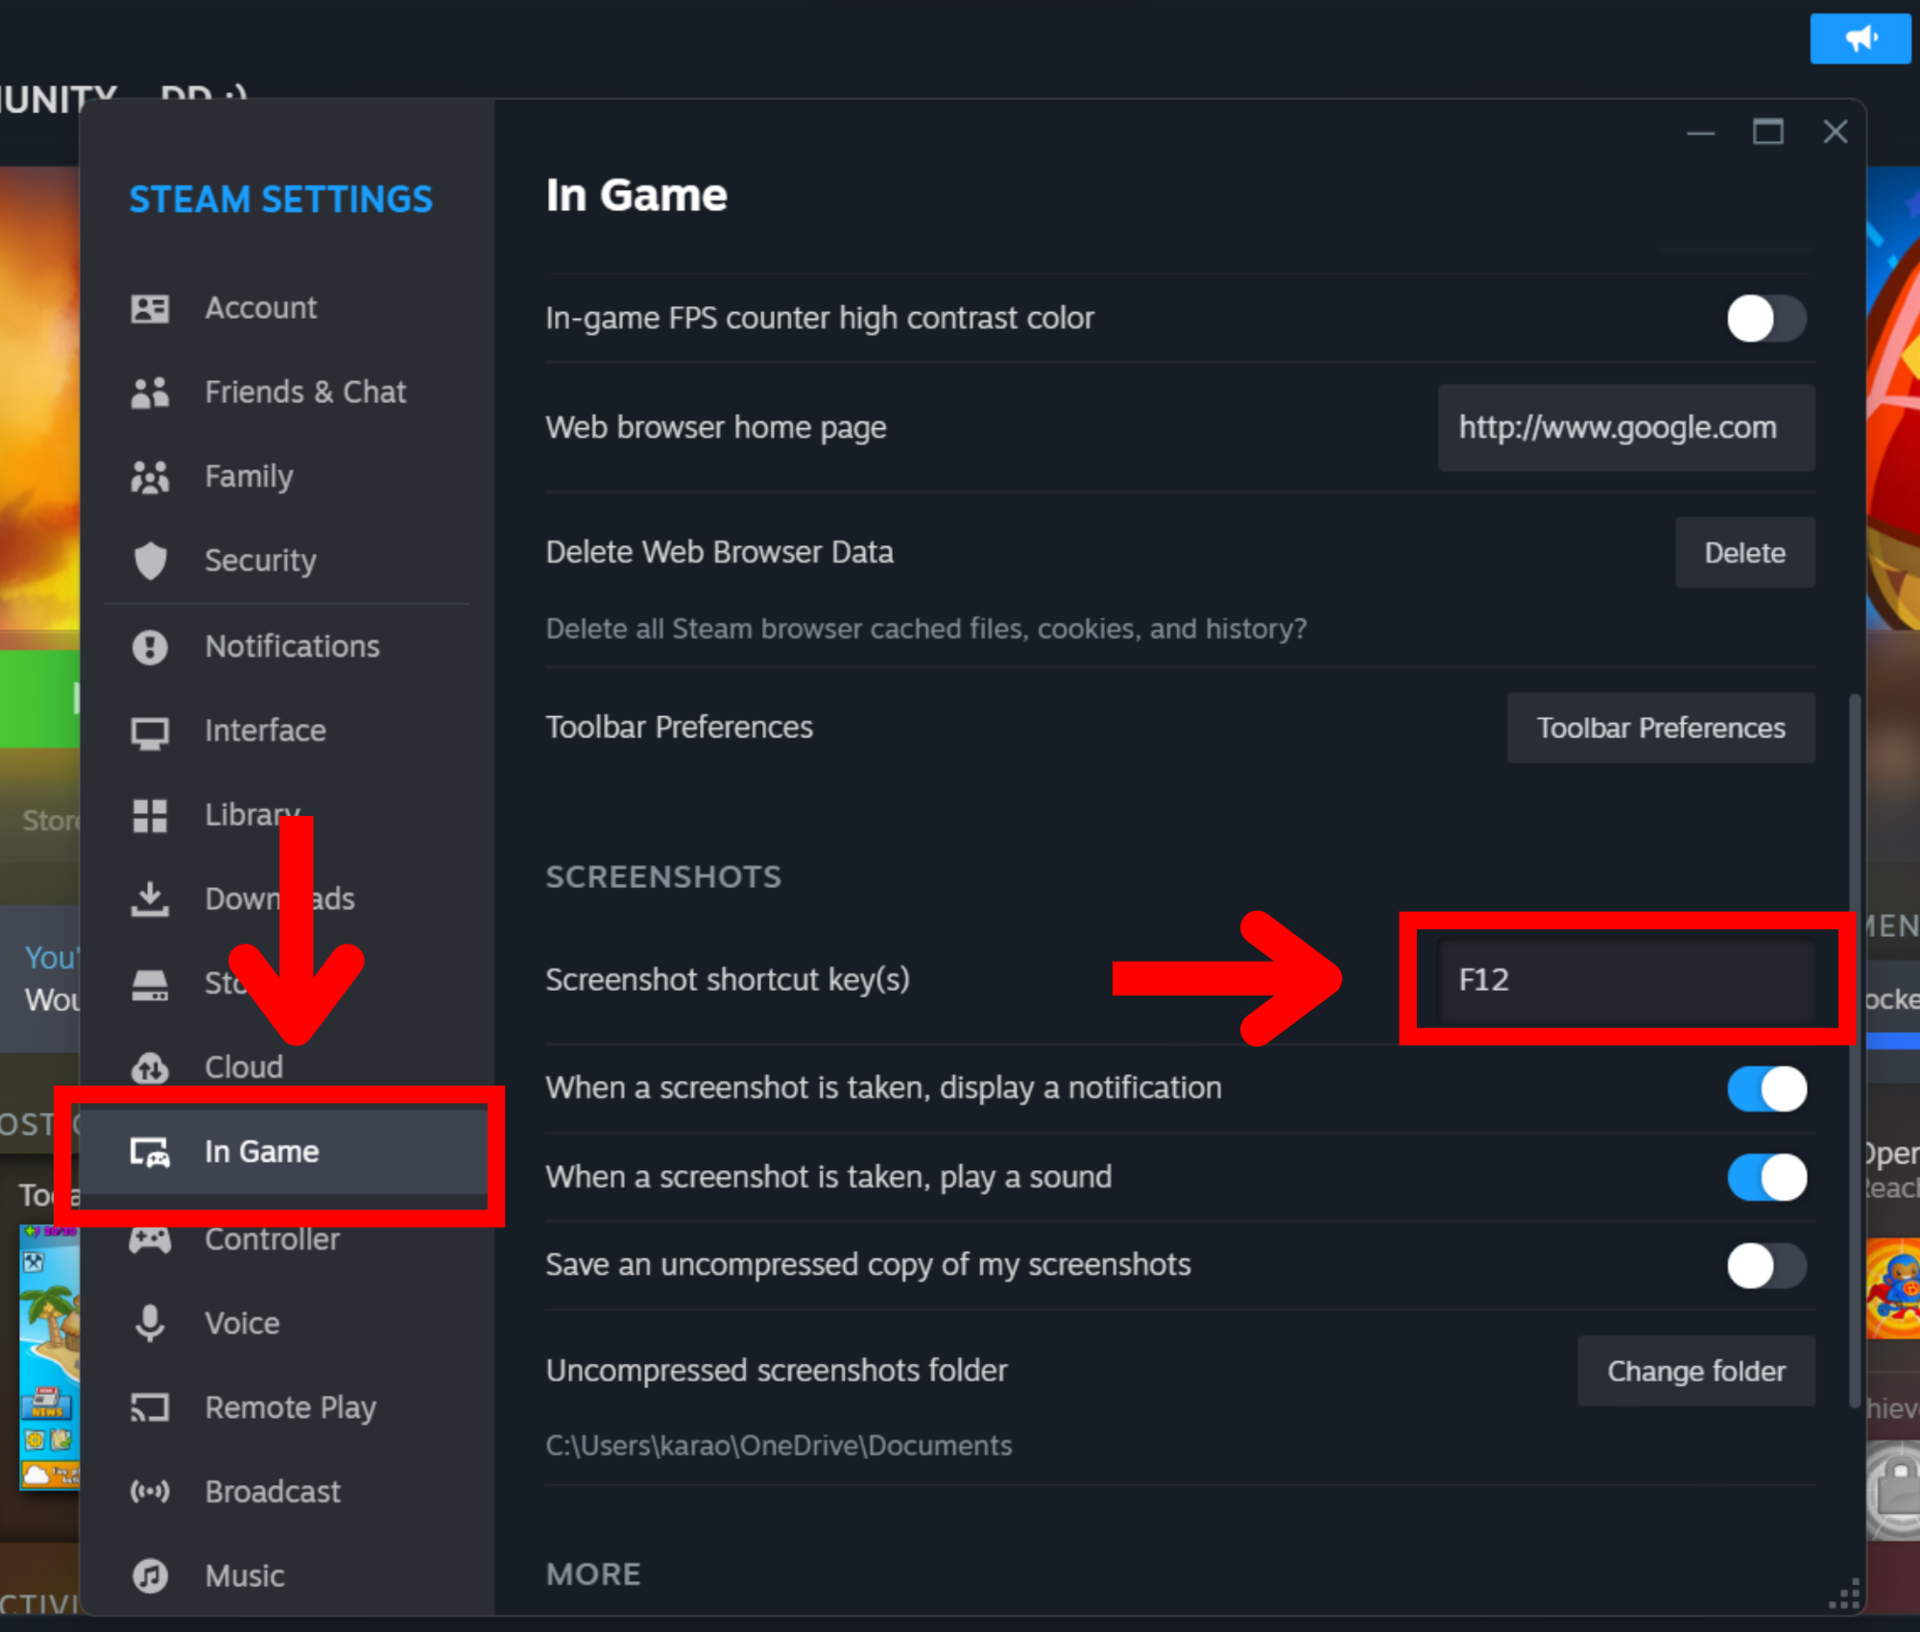
Task: Click the F12 screenshot shortcut key field
Action: tap(1625, 979)
